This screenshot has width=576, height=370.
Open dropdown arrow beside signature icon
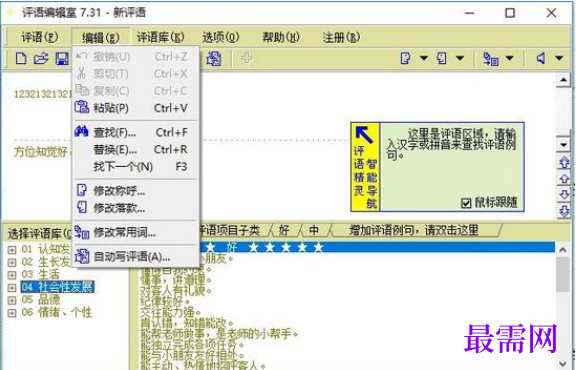click(x=460, y=58)
